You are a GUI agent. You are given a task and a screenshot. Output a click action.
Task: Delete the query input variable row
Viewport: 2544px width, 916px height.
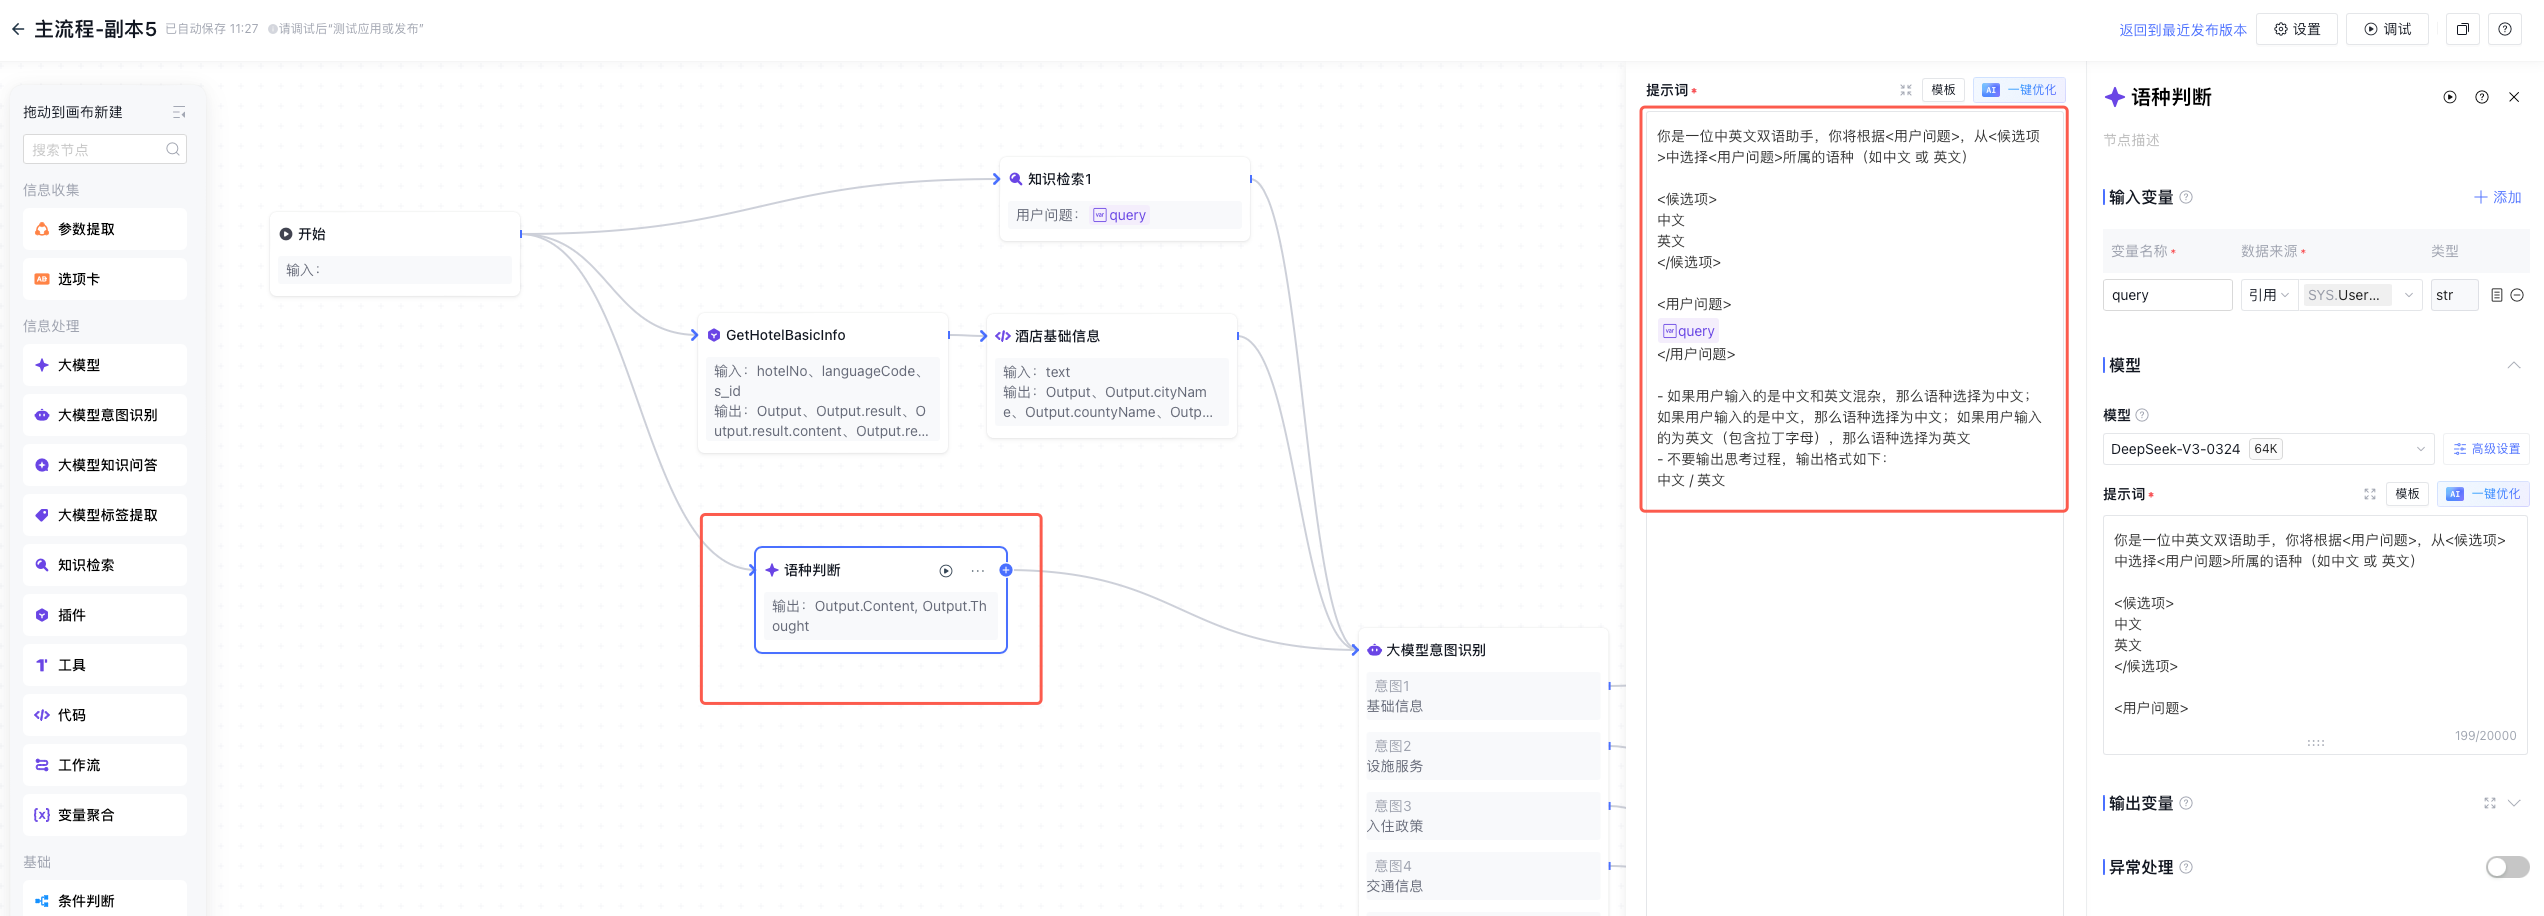2517,295
